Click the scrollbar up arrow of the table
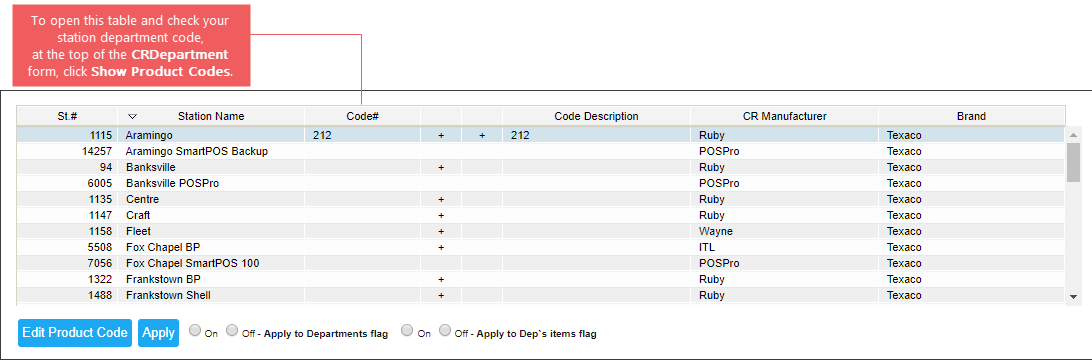 pos(1073,135)
